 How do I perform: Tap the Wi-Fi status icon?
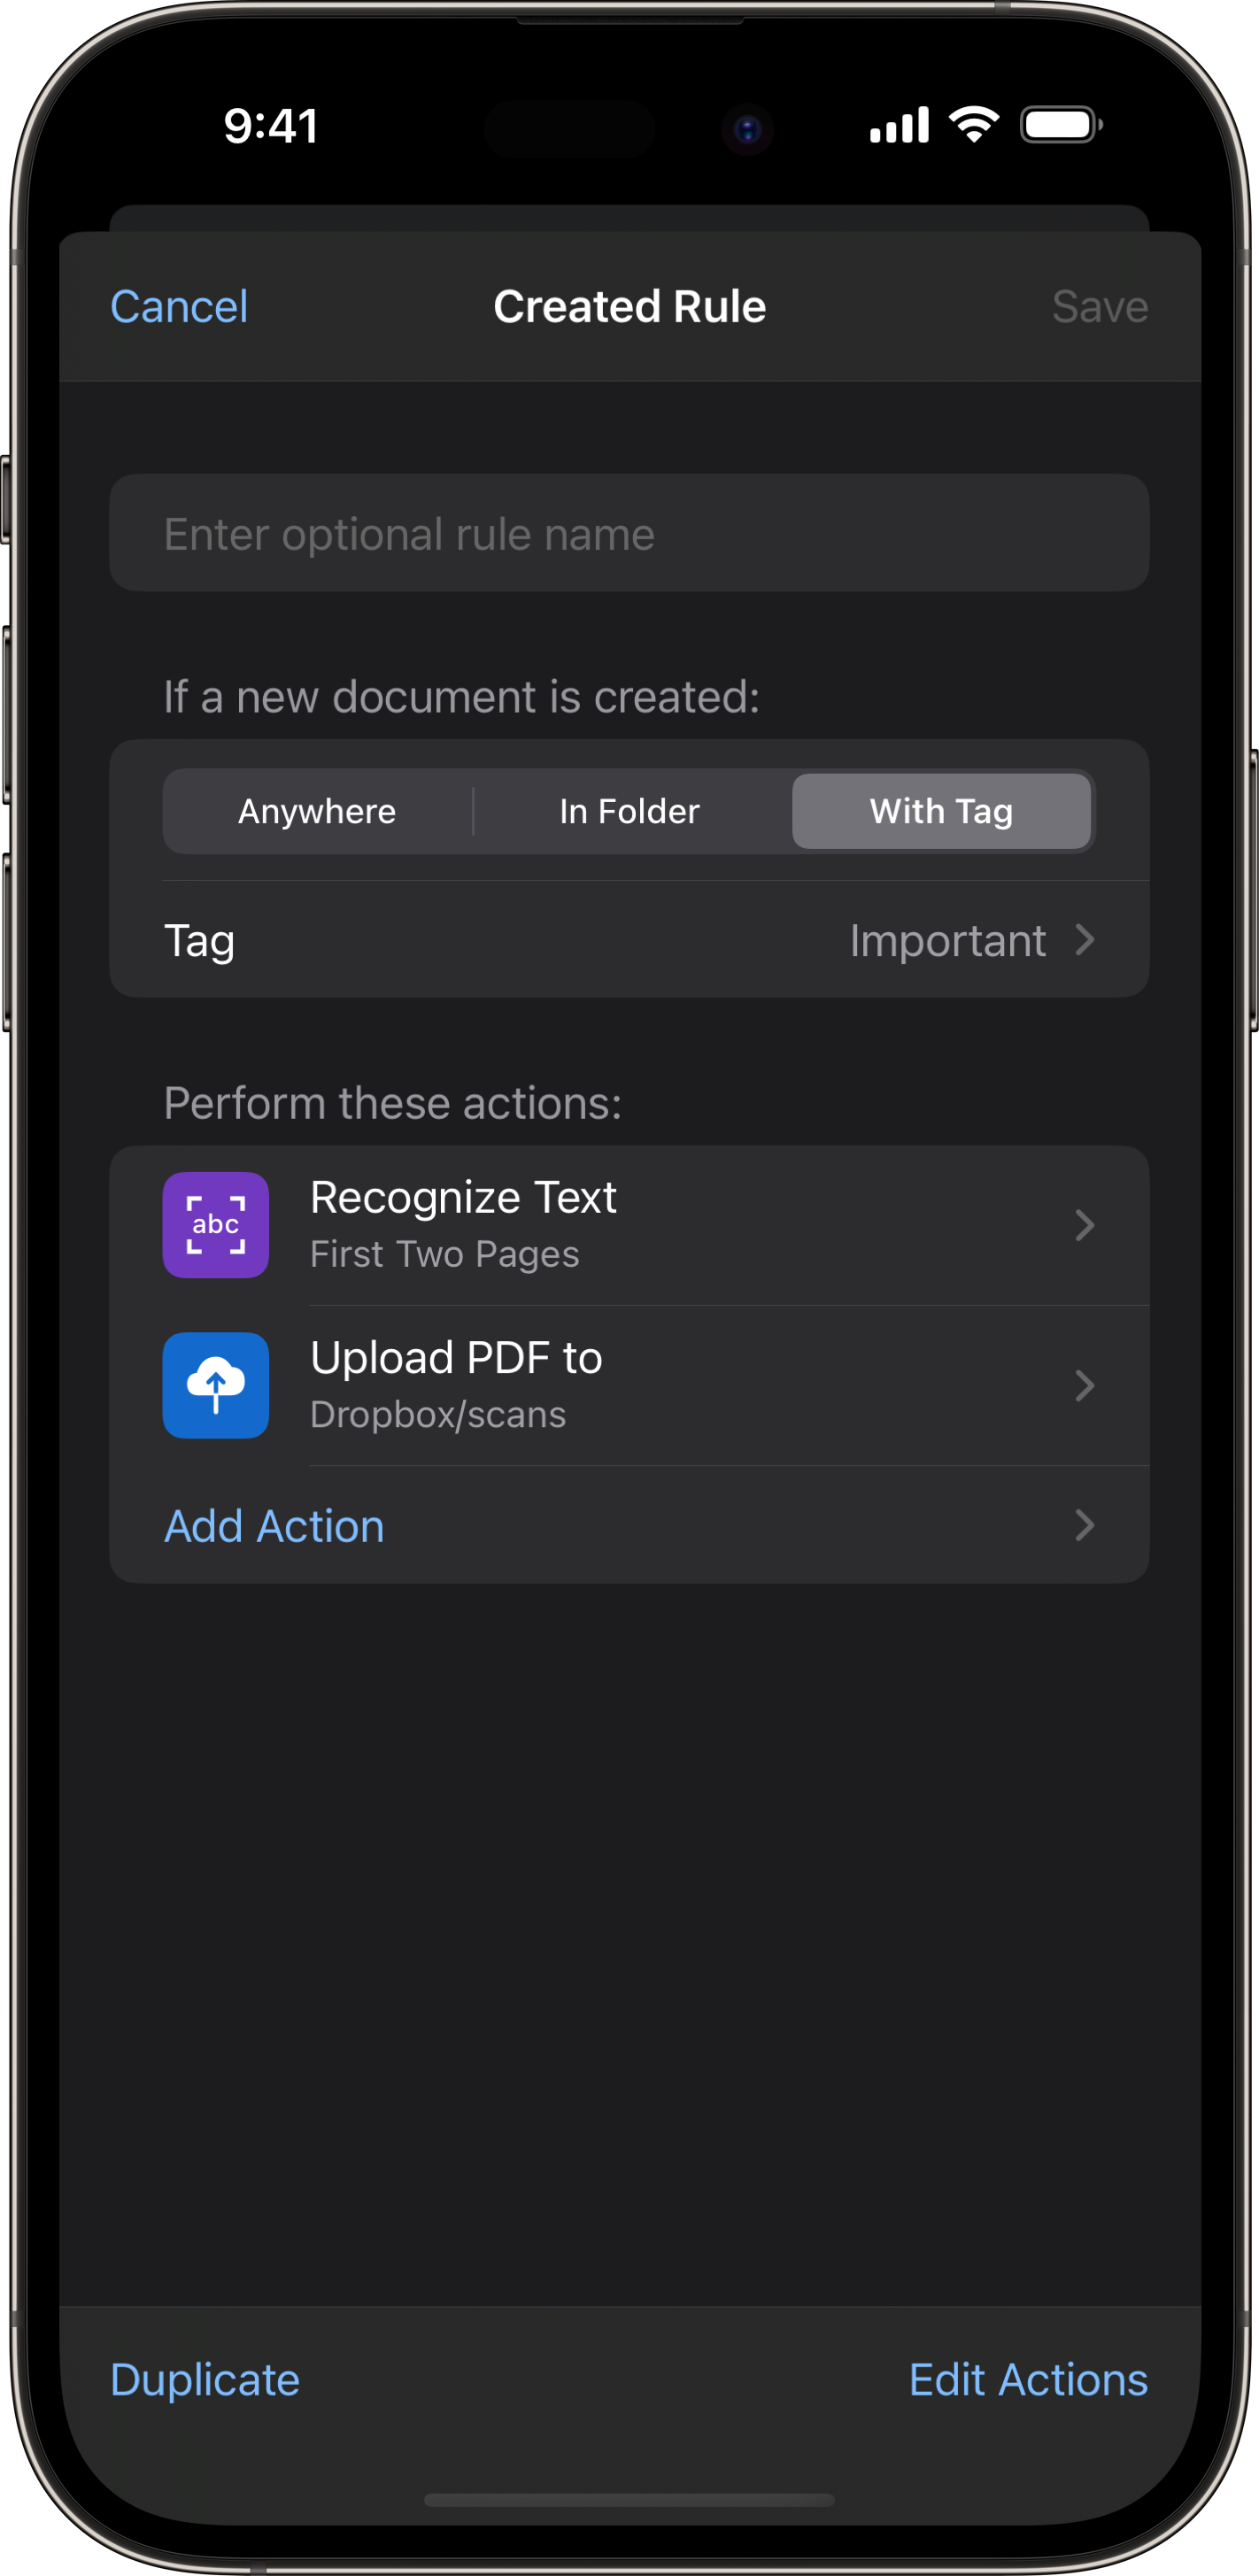point(973,124)
